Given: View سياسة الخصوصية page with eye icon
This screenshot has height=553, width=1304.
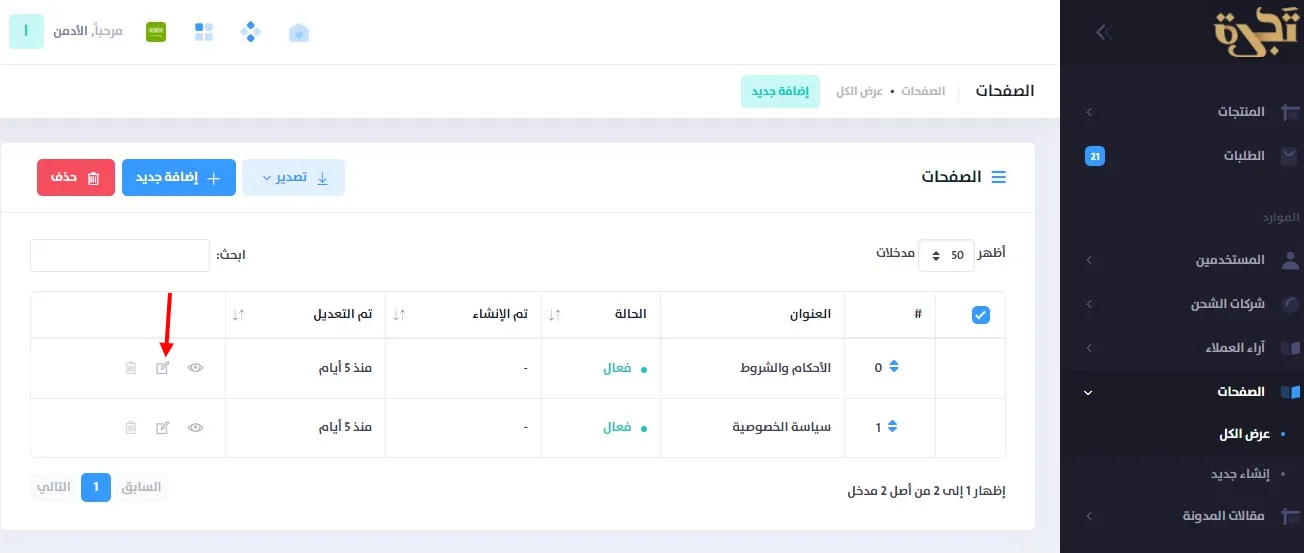Looking at the screenshot, I should [x=196, y=428].
